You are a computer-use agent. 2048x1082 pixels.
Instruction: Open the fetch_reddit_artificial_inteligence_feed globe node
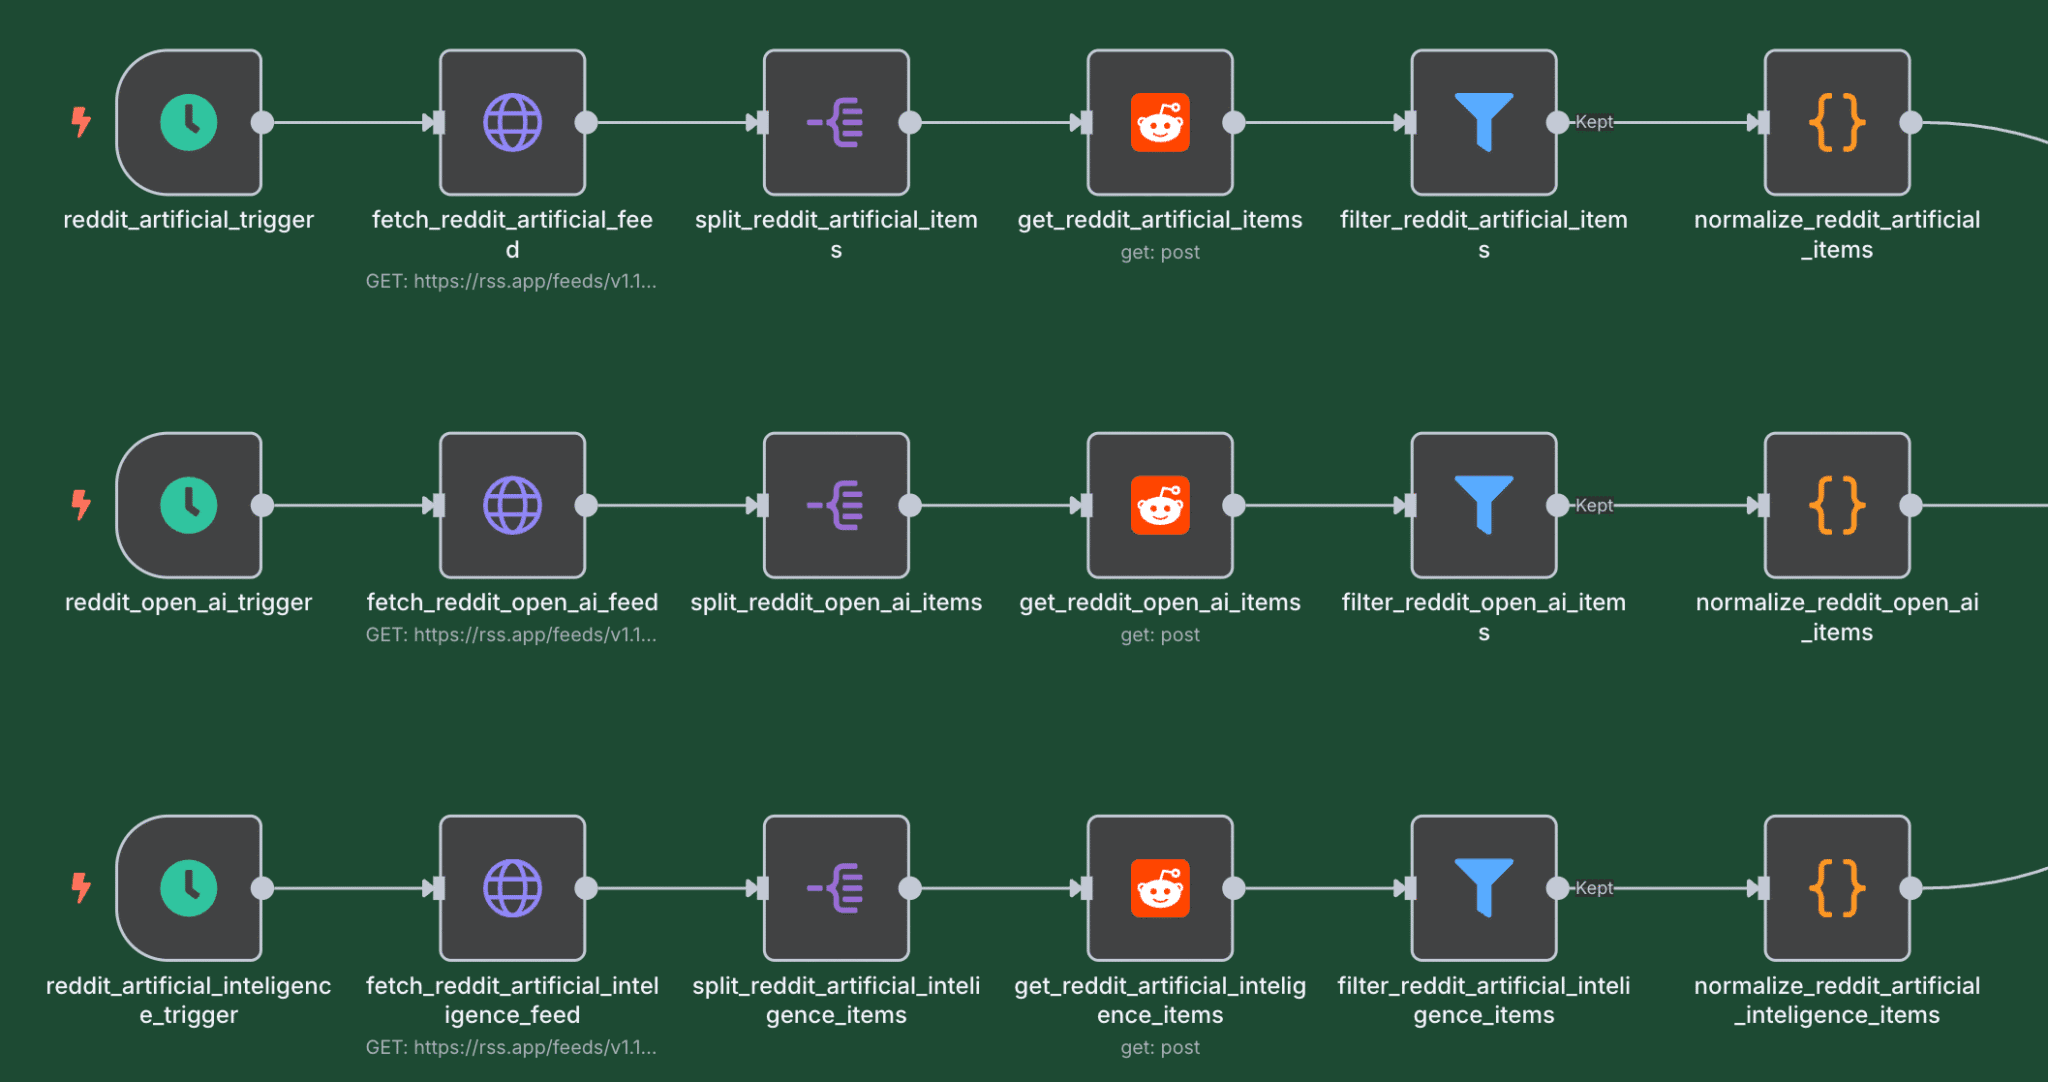[x=512, y=888]
